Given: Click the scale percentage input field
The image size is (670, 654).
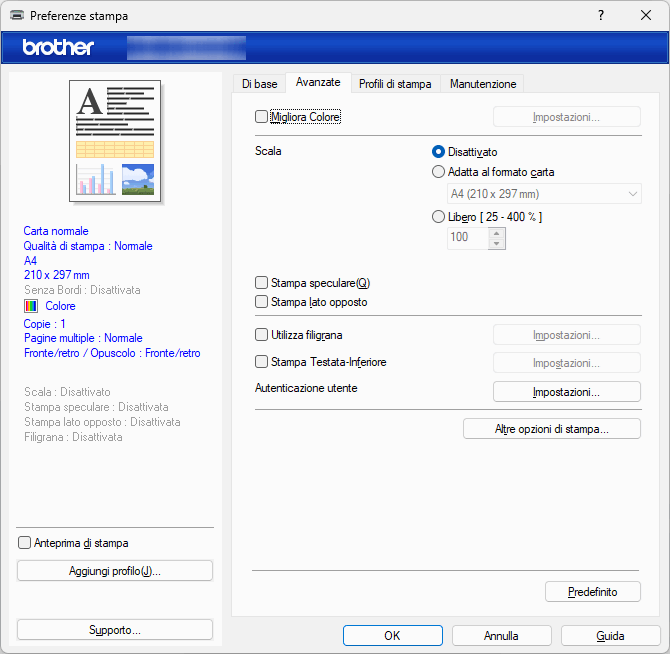Looking at the screenshot, I should click(x=466, y=237).
